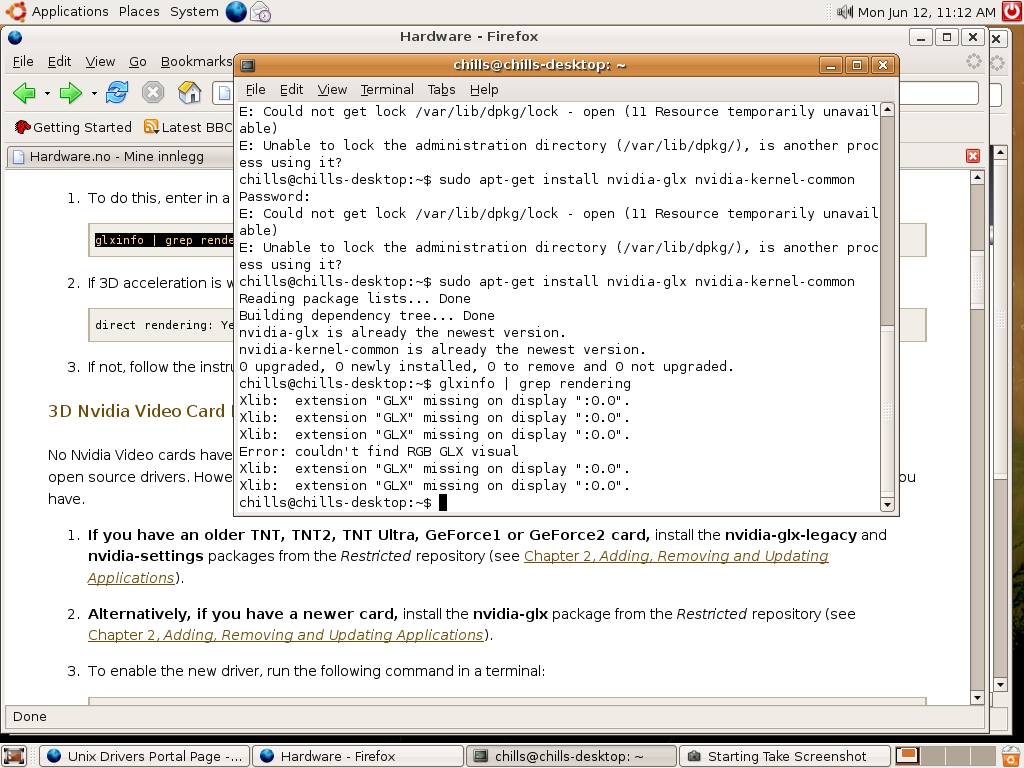The image size is (1024, 768).
Task: Click the 3D Nvidia Video Card heading
Action: tap(140, 411)
